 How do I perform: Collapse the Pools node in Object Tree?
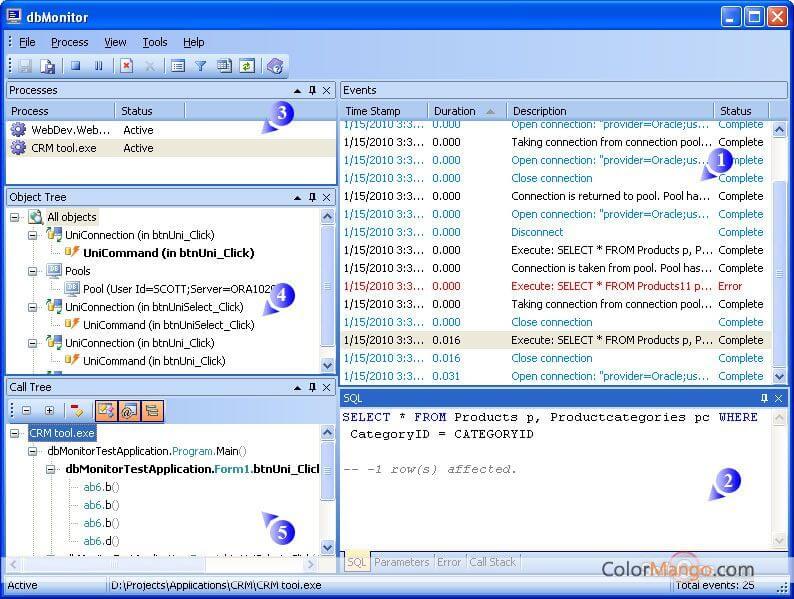pos(33,271)
